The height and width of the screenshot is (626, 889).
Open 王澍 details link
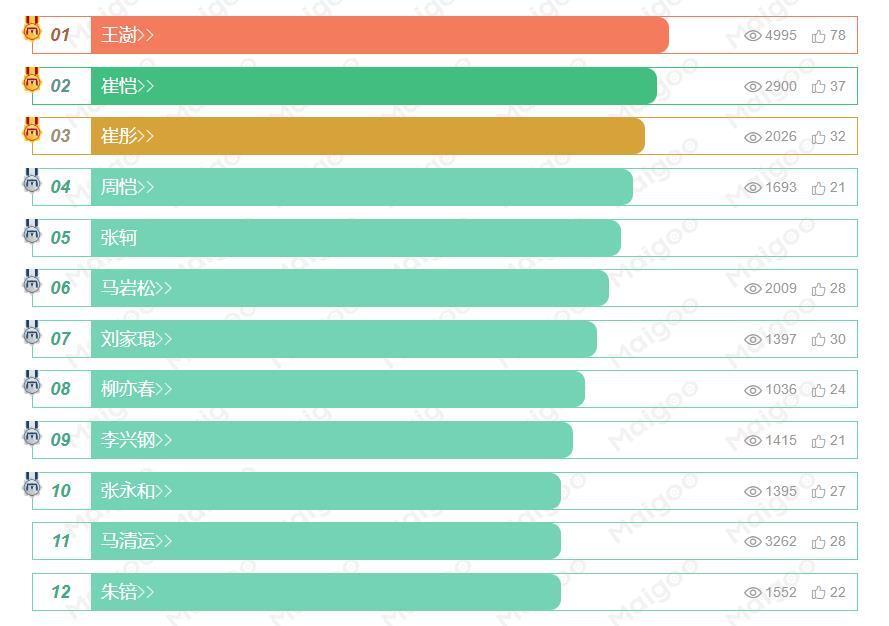pos(127,36)
